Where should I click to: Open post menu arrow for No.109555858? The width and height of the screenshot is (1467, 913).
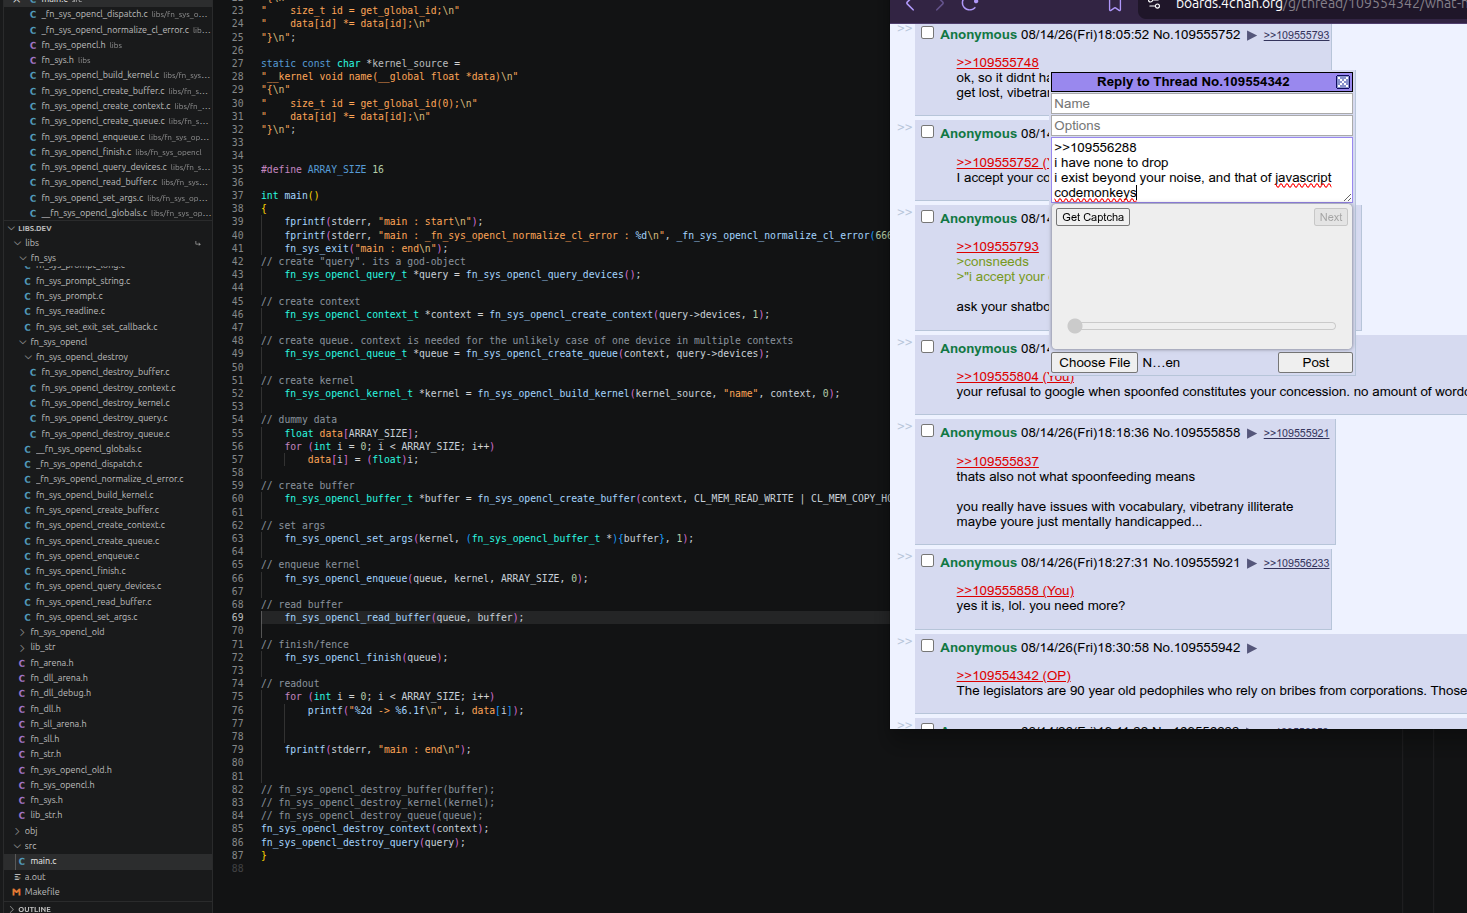coord(1251,433)
